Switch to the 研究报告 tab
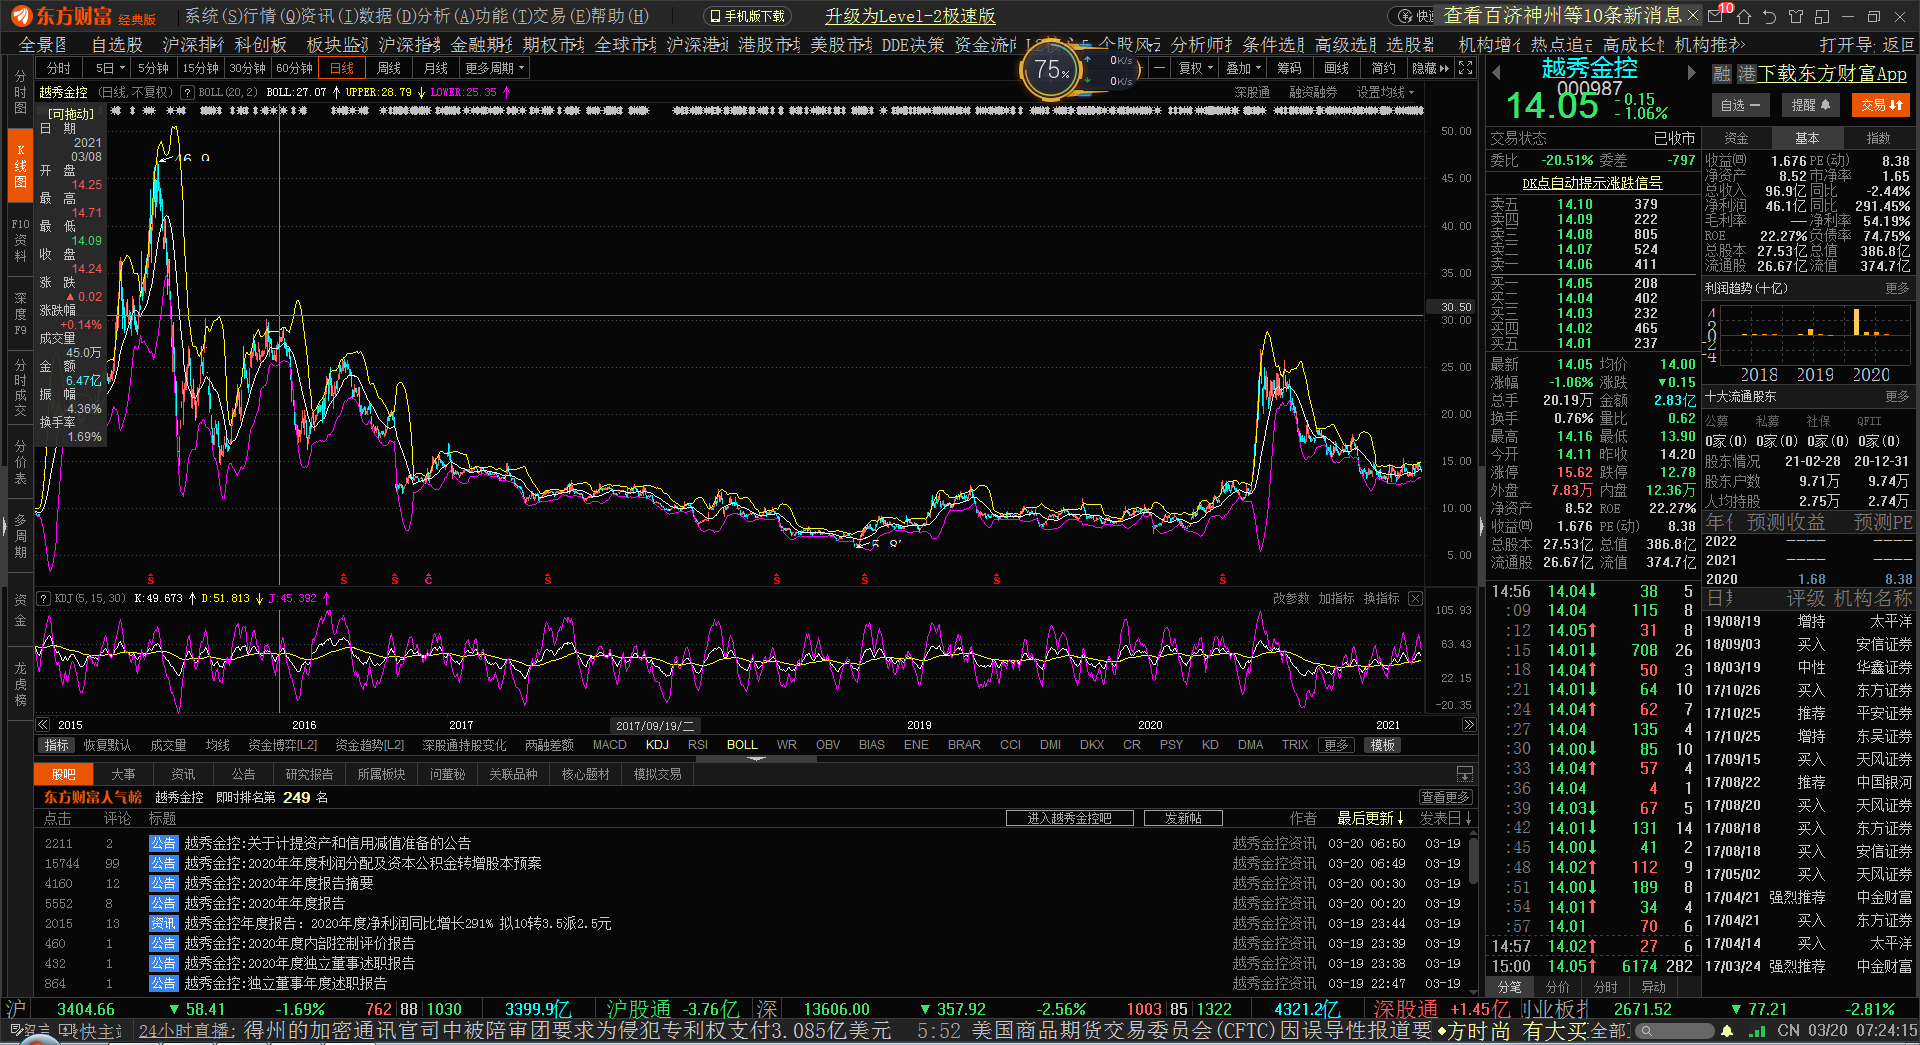1920x1045 pixels. [x=309, y=774]
